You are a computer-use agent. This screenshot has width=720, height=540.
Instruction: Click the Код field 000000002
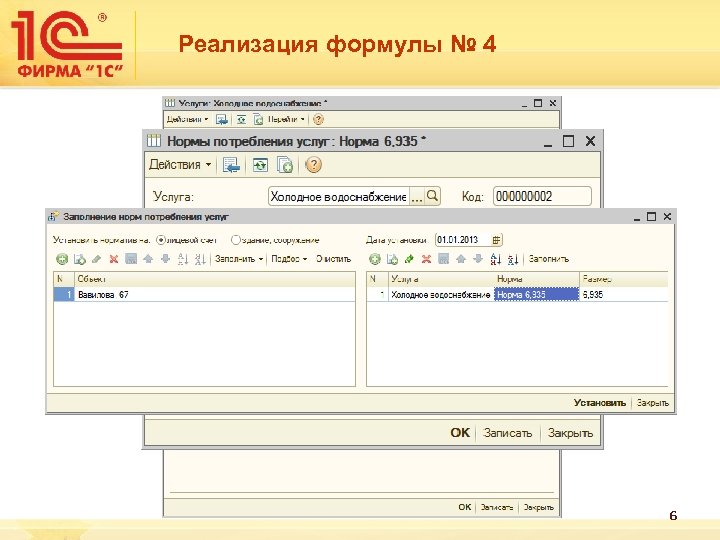pos(542,196)
